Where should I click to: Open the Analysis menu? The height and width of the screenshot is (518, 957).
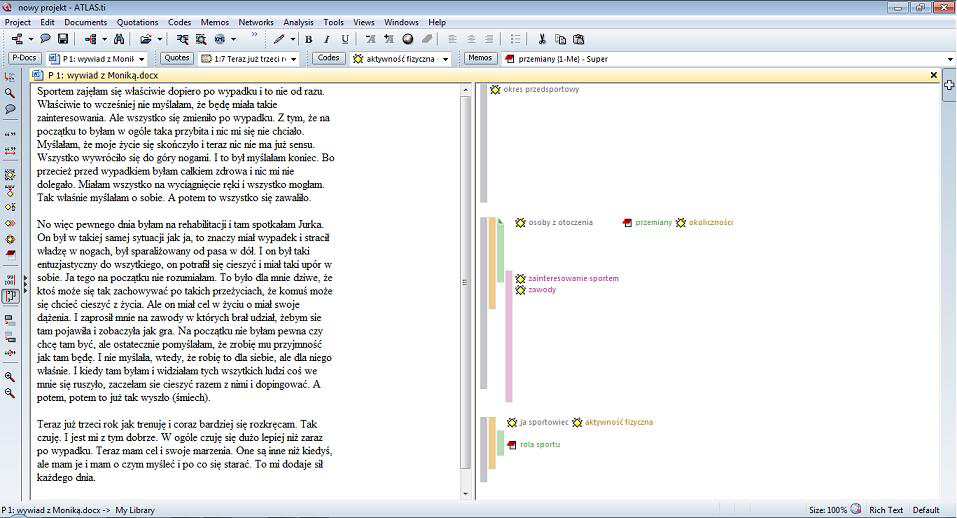pyautogui.click(x=298, y=22)
